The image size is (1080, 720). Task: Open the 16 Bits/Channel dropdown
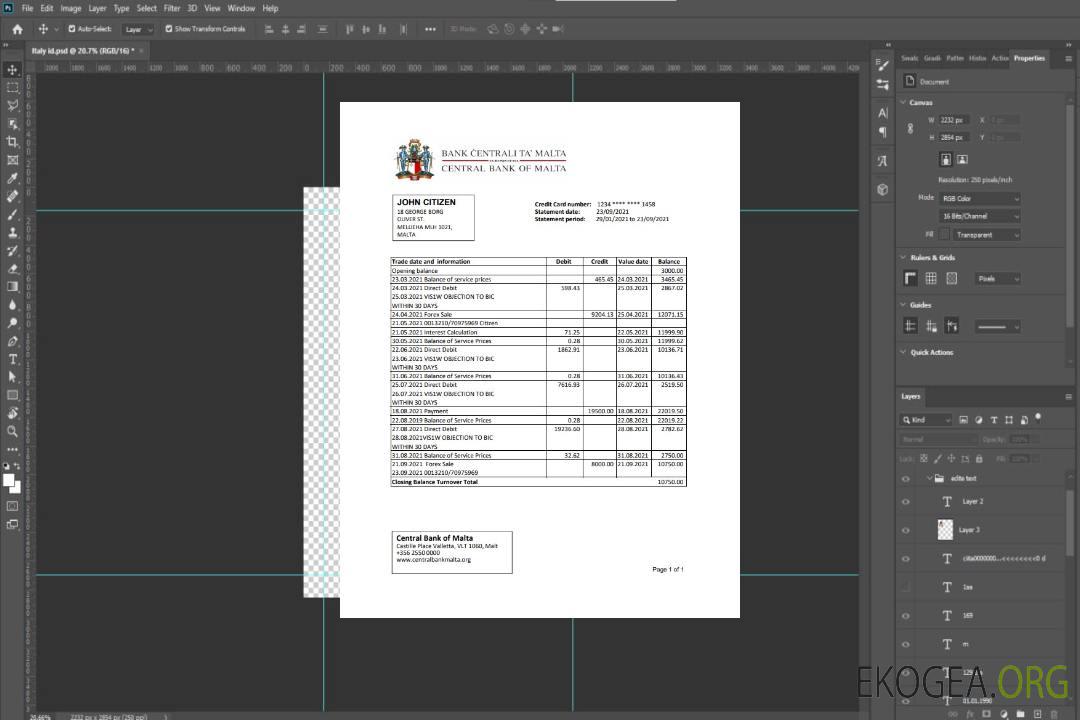click(979, 216)
